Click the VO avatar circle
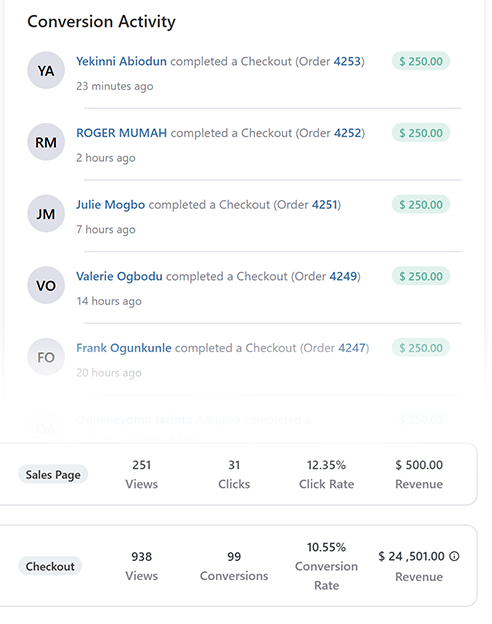This screenshot has width=492, height=624. point(46,285)
